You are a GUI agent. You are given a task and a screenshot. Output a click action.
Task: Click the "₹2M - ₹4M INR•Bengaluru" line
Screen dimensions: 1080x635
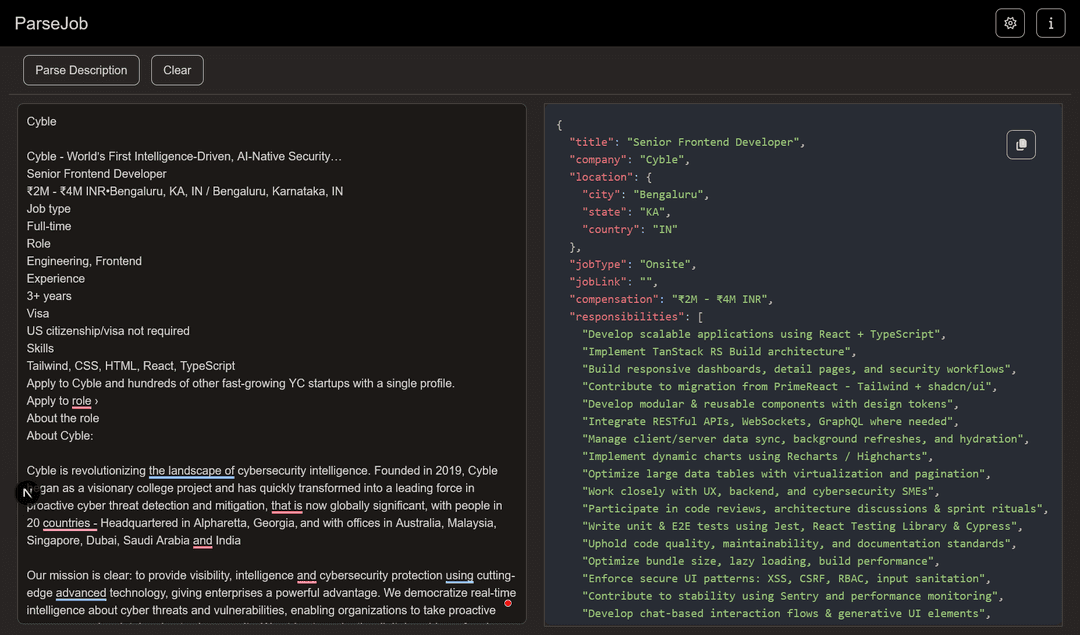(185, 191)
